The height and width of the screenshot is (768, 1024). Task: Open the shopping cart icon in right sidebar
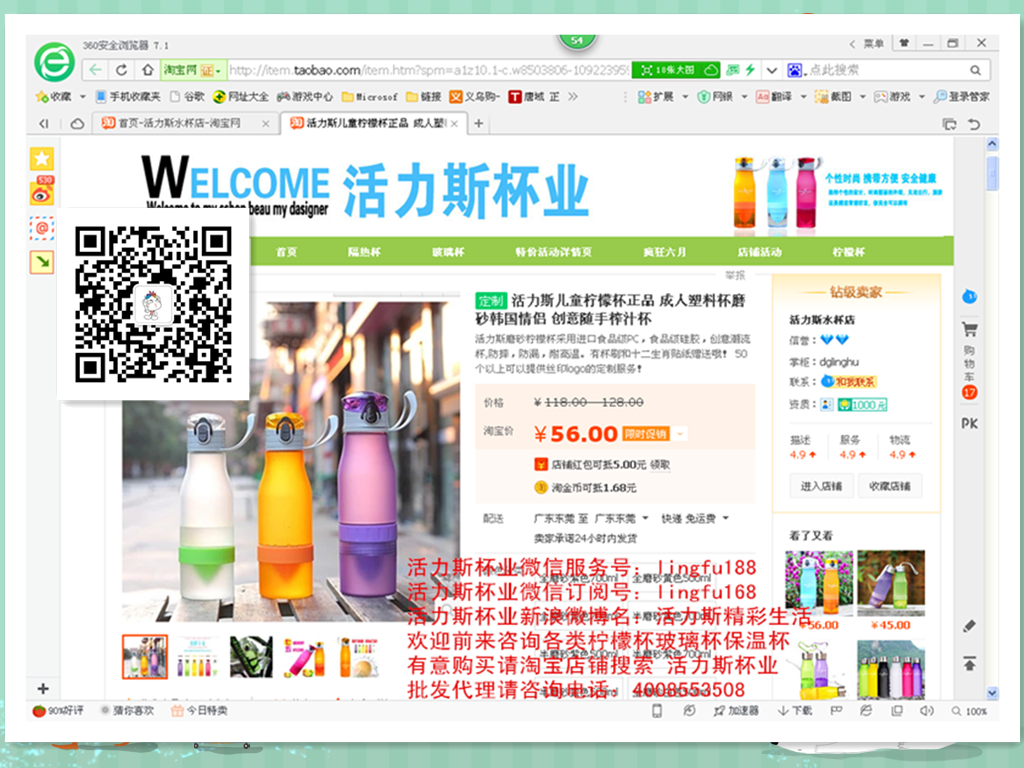tap(970, 329)
